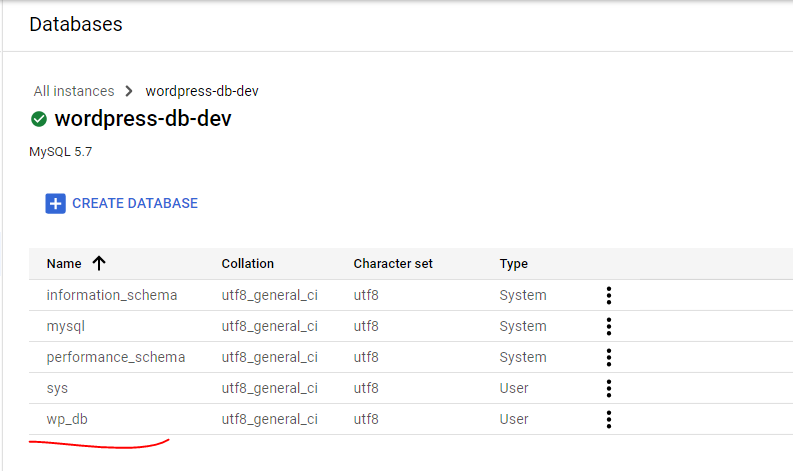The width and height of the screenshot is (793, 471).
Task: Click the utf8 character set in the mysql row
Action: pyautogui.click(x=366, y=326)
